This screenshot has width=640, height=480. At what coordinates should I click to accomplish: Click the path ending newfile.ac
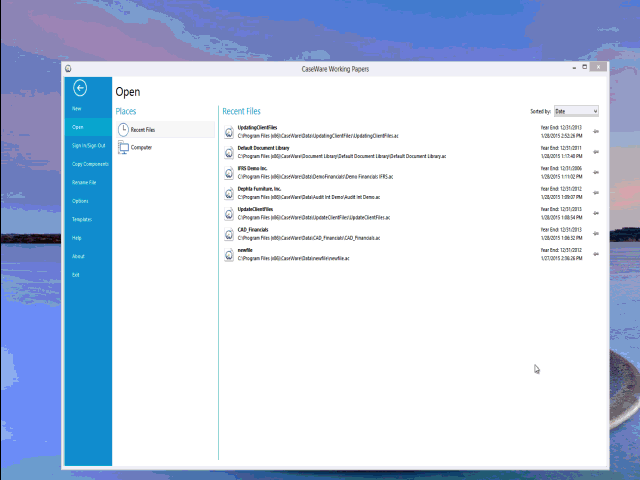tap(293, 258)
